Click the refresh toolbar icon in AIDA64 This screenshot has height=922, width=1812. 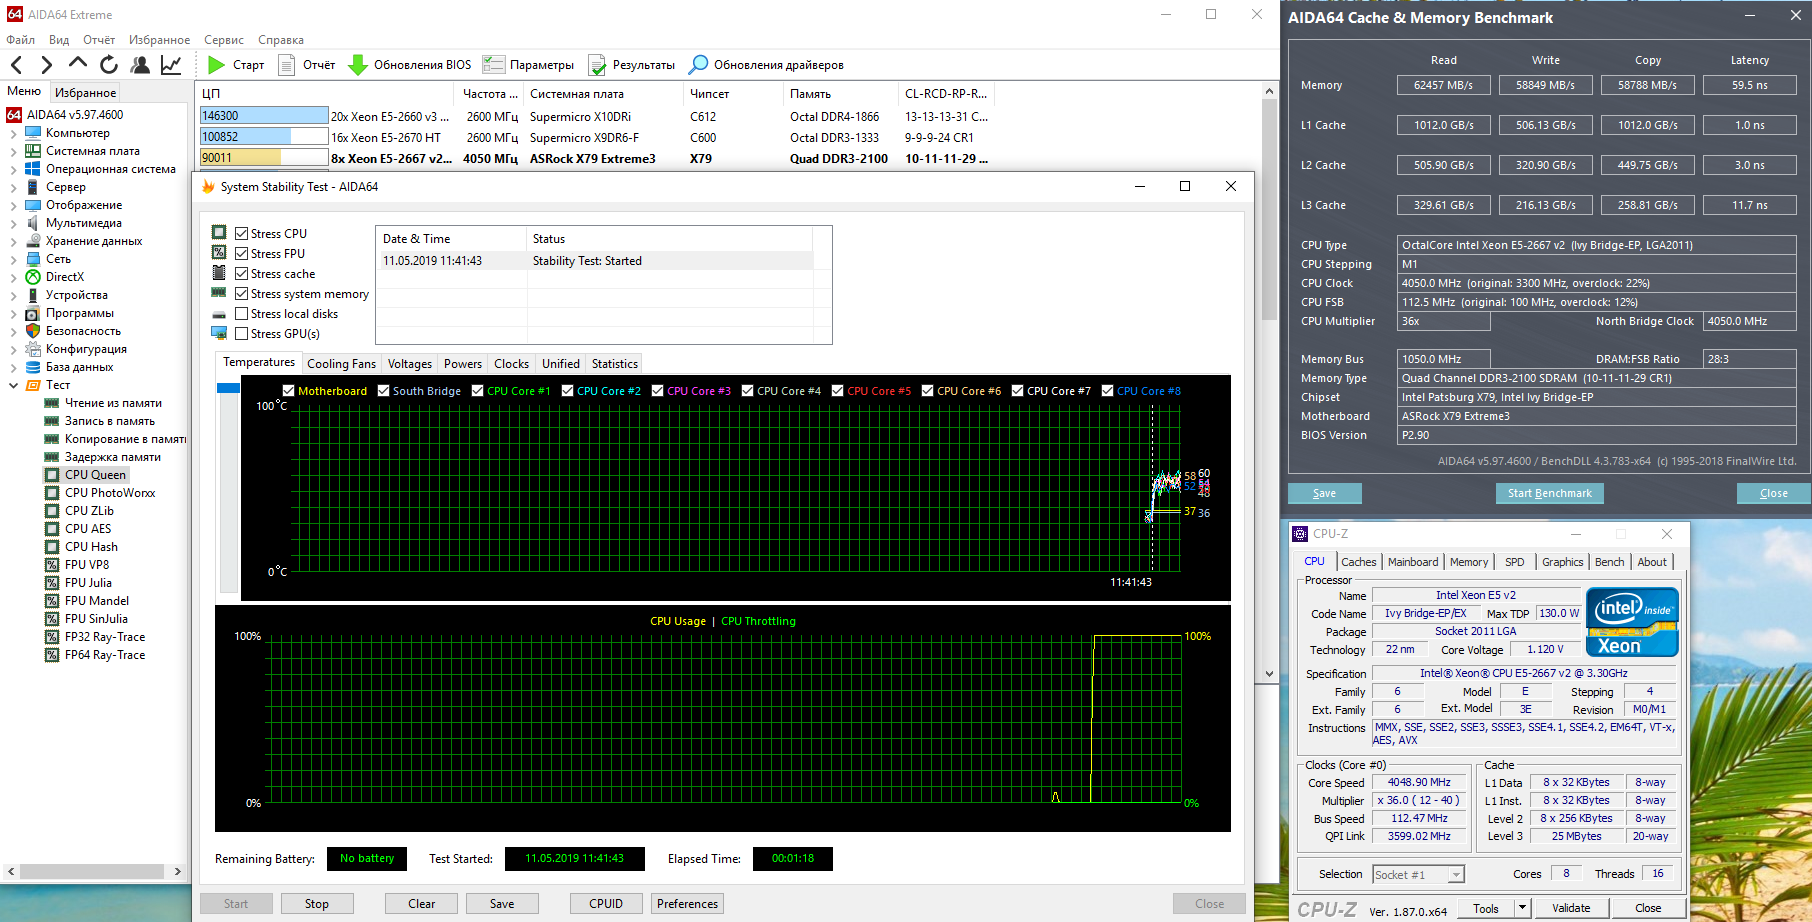[109, 65]
